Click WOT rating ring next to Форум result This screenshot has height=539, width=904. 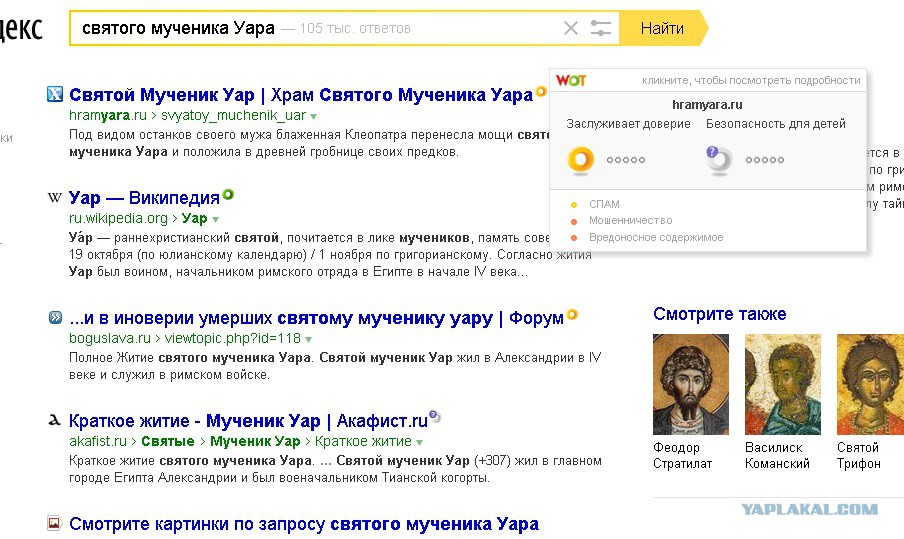[572, 314]
